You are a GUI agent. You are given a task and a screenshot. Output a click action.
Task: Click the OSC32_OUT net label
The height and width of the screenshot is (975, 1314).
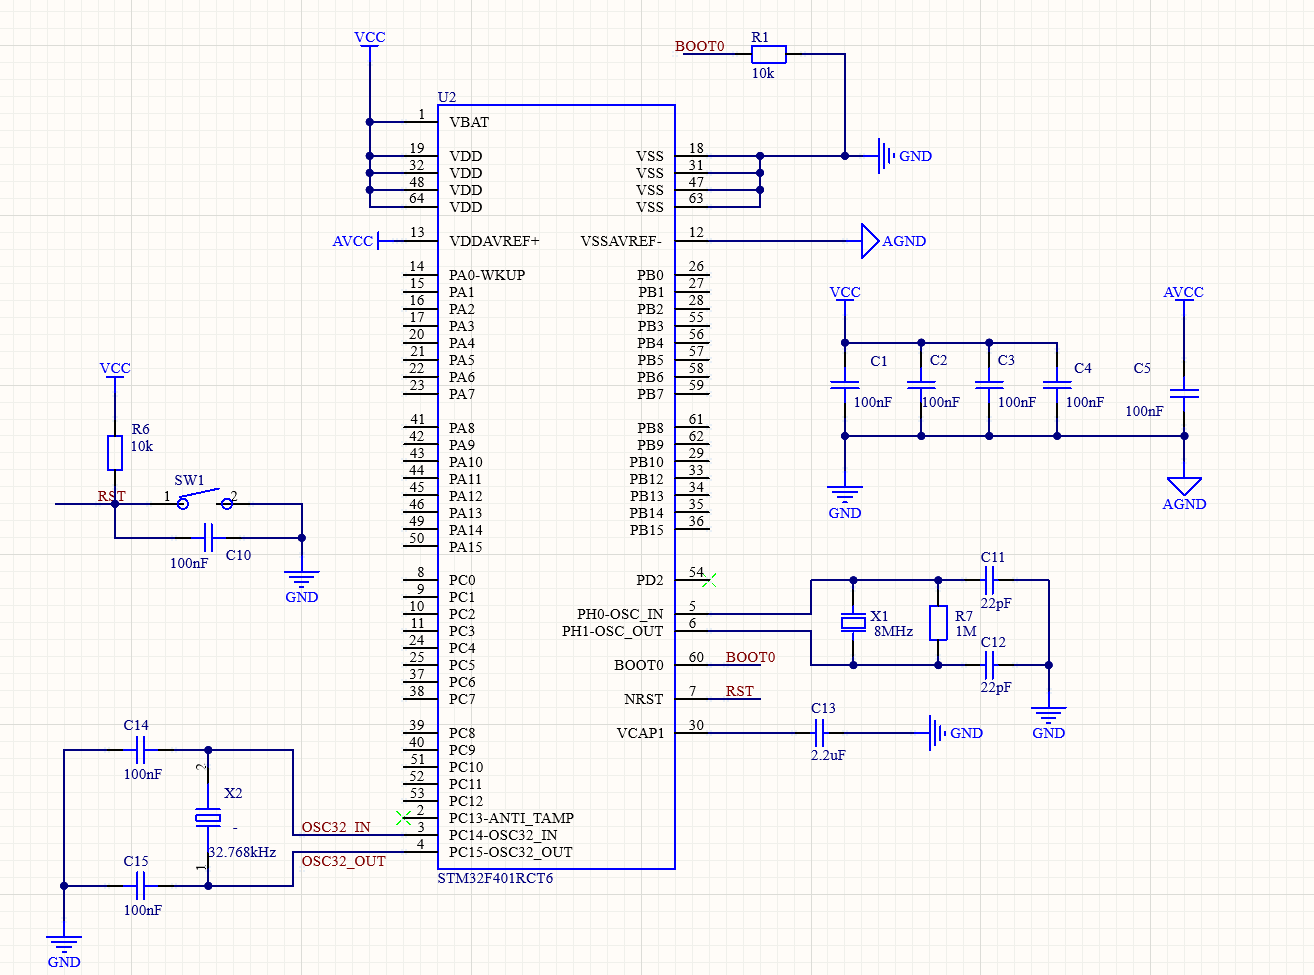tap(344, 861)
